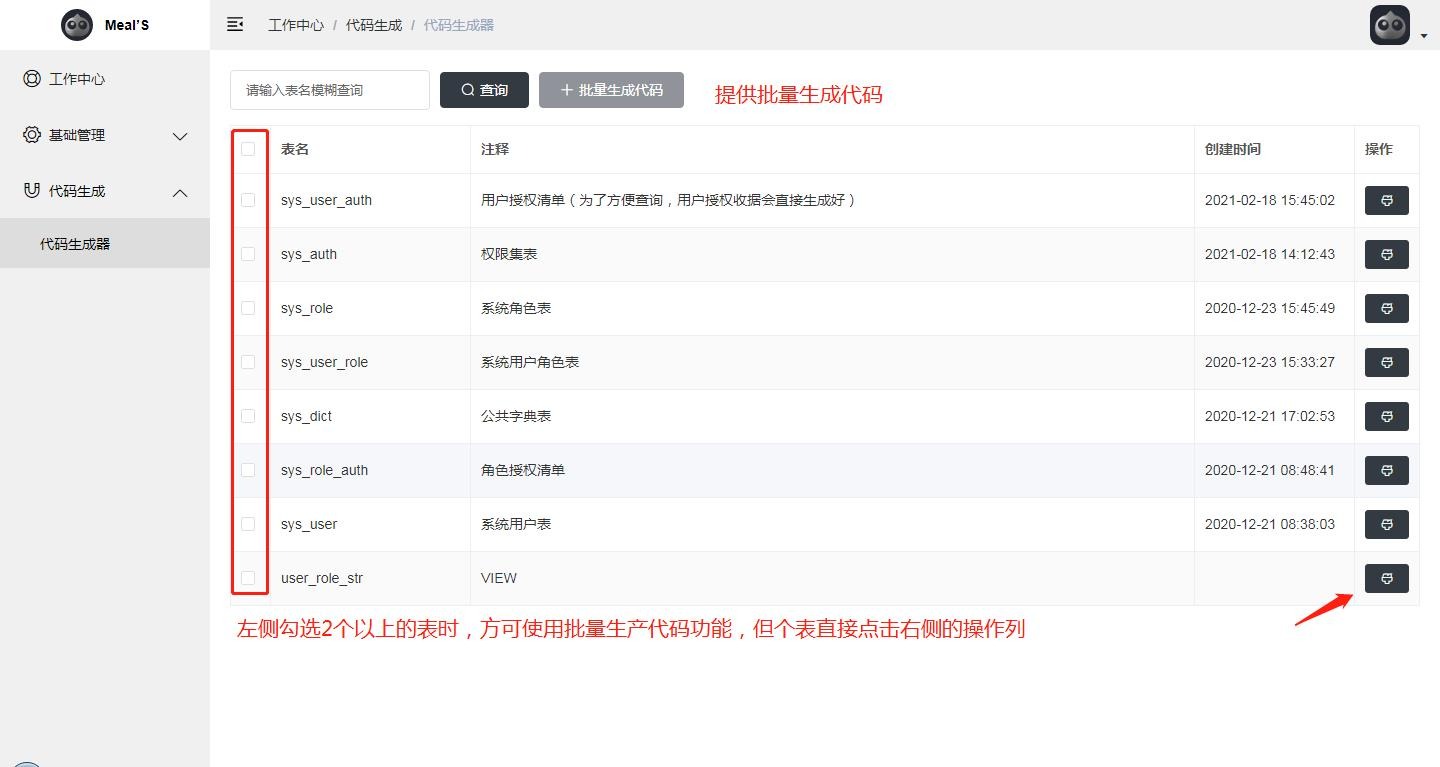Check the sys_user_role row checkbox
The height and width of the screenshot is (767, 1440).
coord(248,362)
